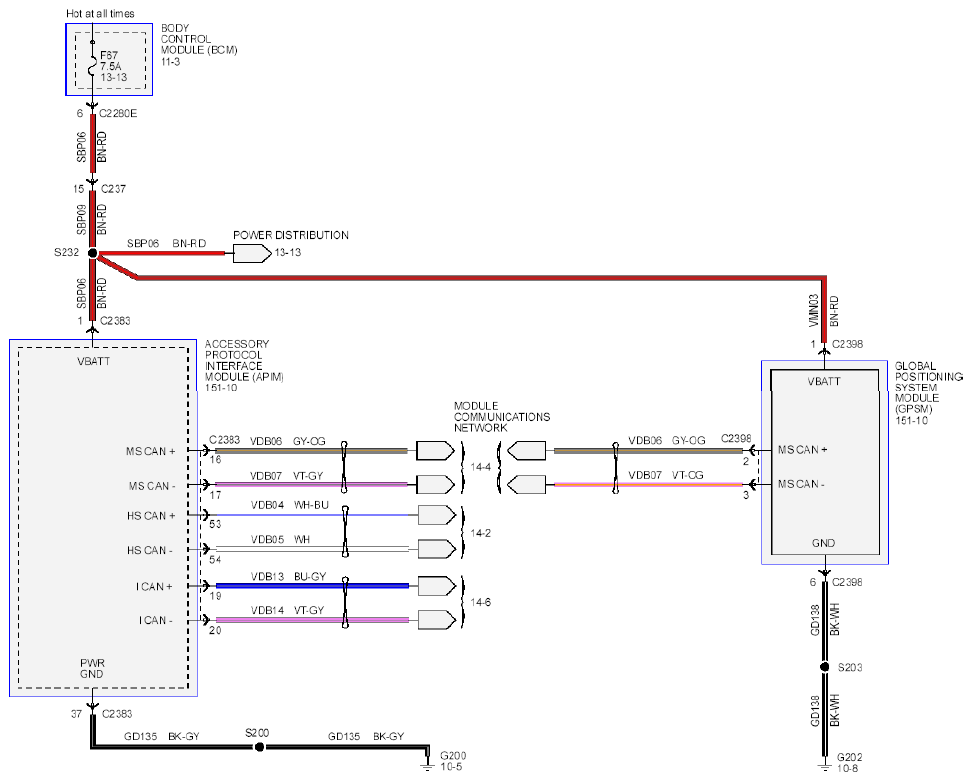This screenshot has width=972, height=781.
Task: Click APIM pin number "54"
Action: point(215,560)
